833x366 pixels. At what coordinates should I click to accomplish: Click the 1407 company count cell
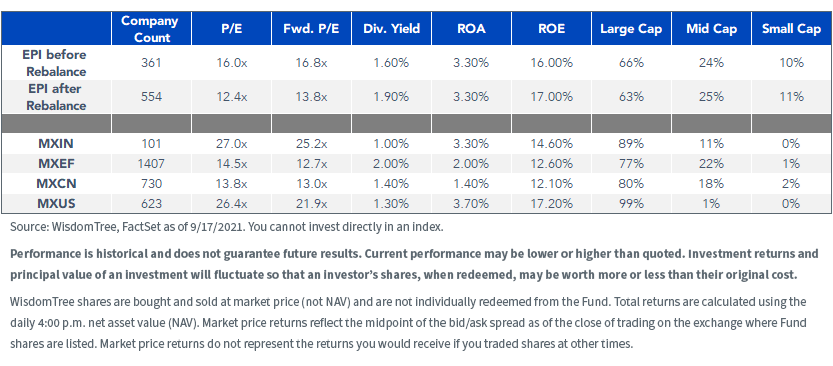[151, 164]
